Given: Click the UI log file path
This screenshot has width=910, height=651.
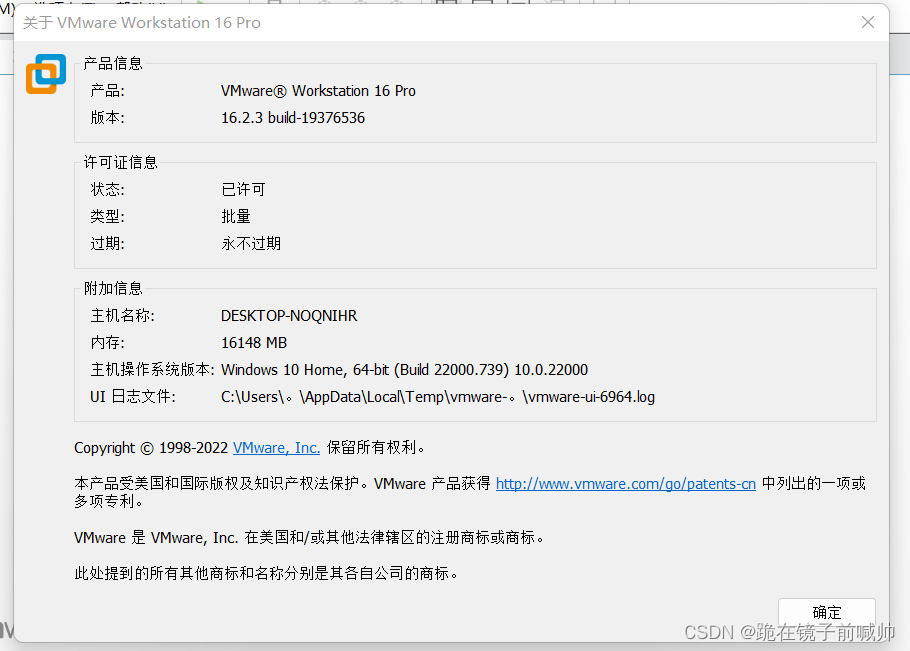Looking at the screenshot, I should [438, 397].
